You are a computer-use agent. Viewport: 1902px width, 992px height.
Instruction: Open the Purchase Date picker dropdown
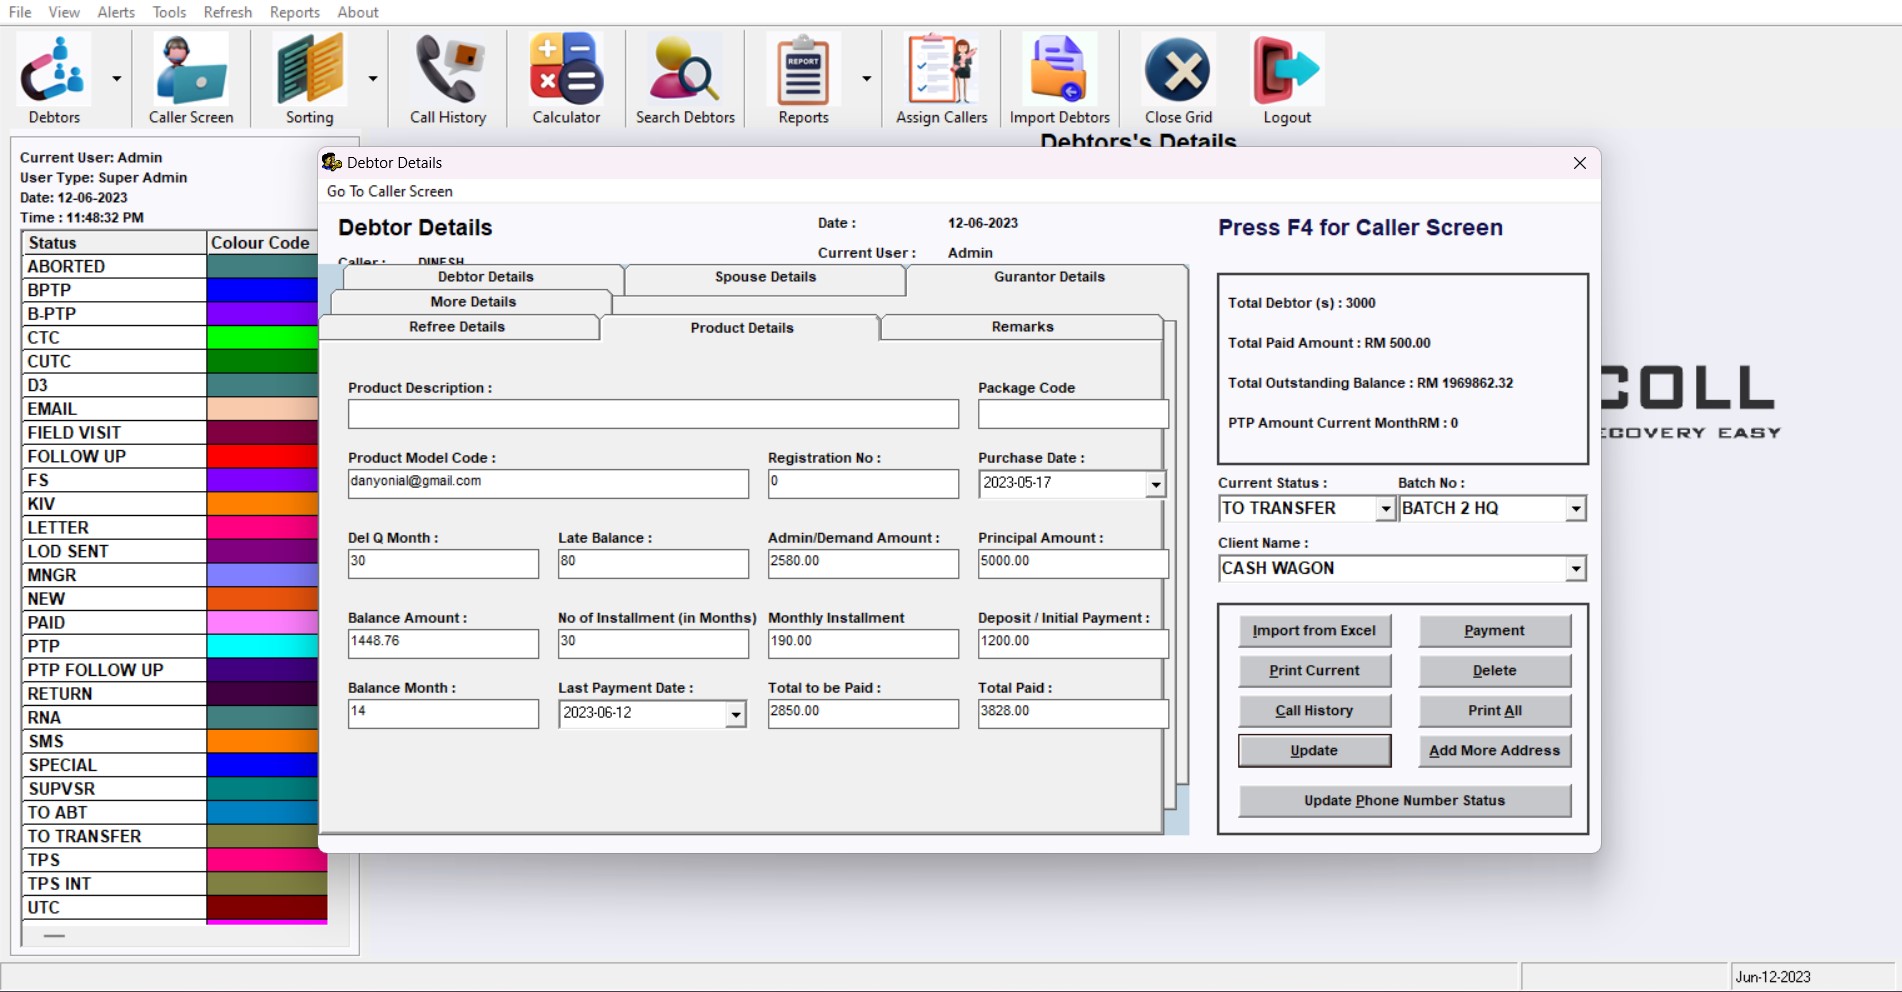(1155, 484)
